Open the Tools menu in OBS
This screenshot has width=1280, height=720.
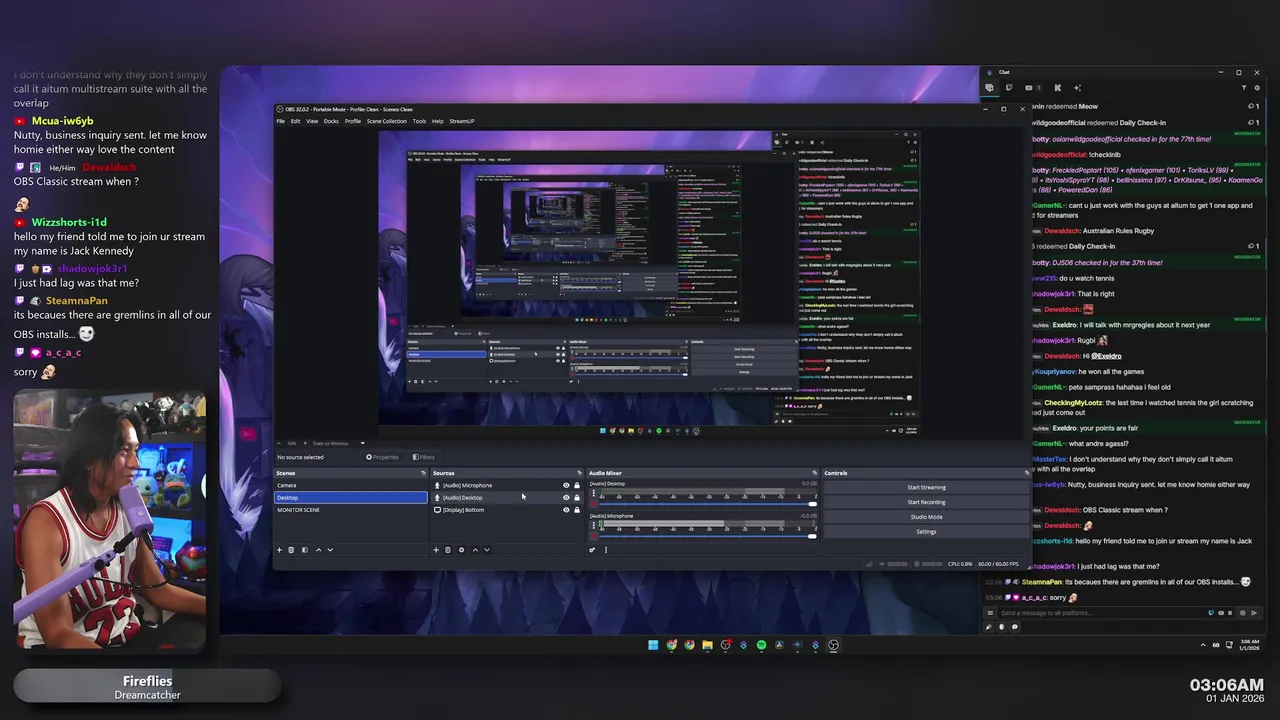tap(419, 121)
